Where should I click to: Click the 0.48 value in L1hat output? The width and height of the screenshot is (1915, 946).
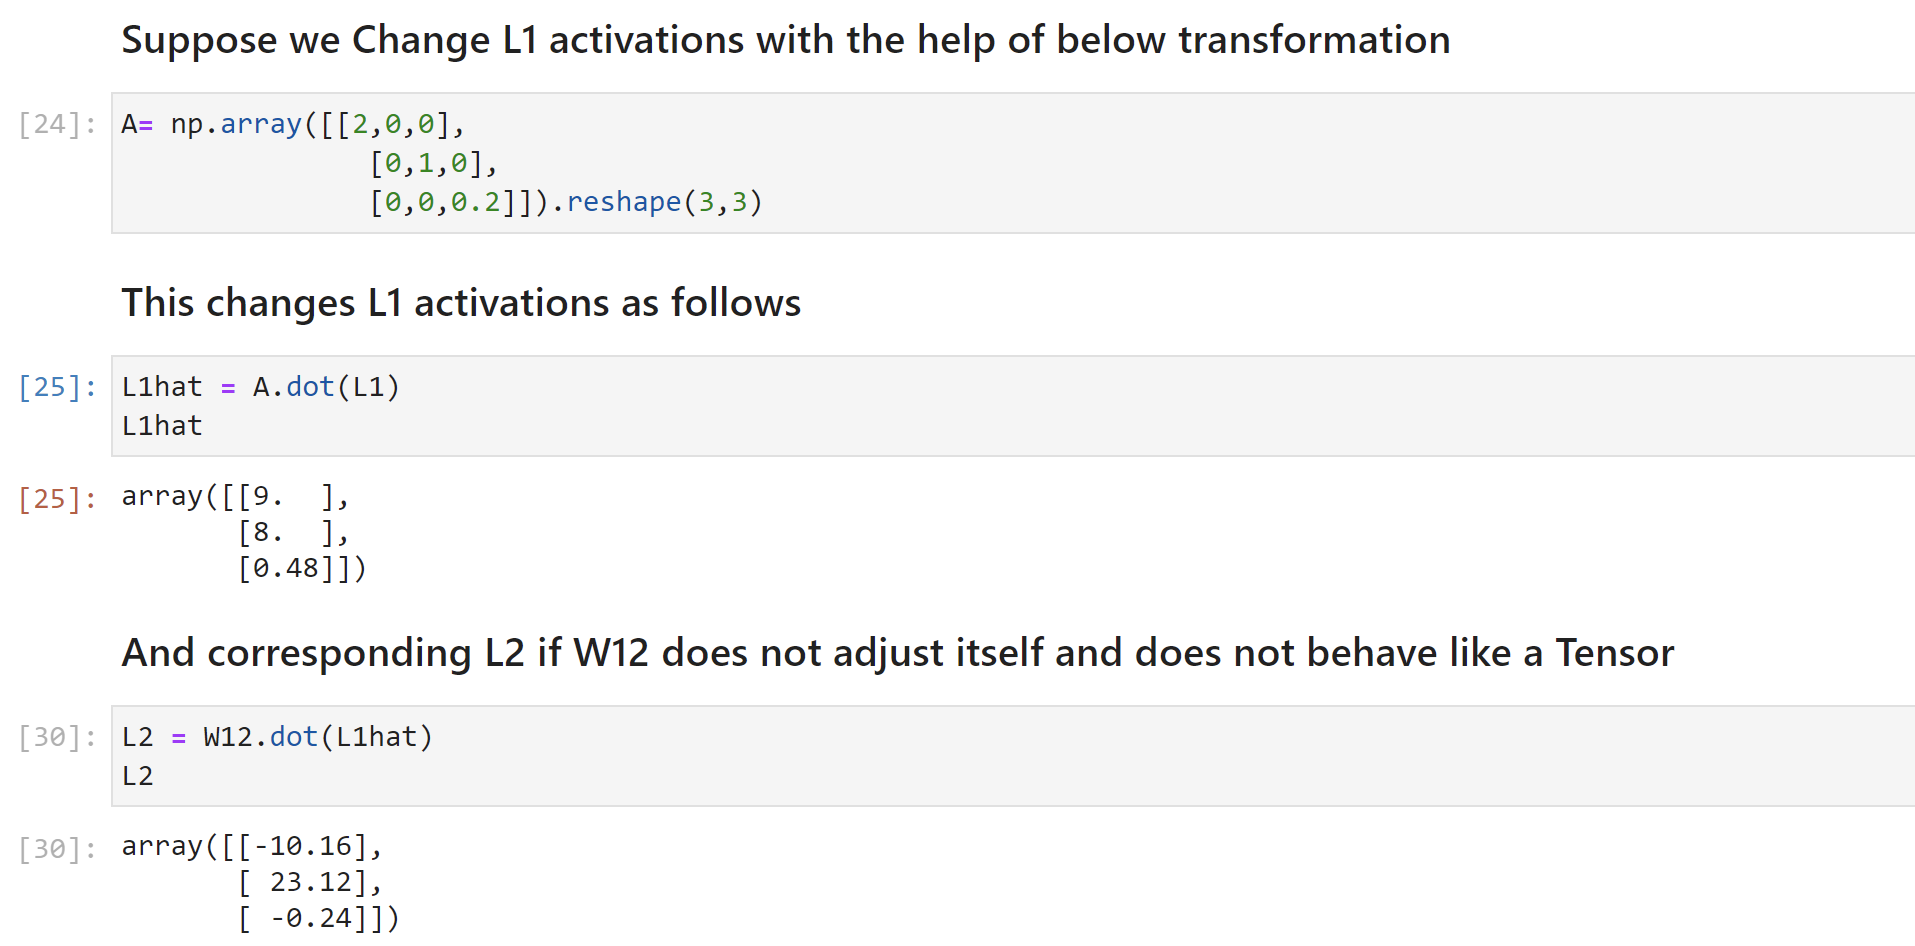pos(285,568)
